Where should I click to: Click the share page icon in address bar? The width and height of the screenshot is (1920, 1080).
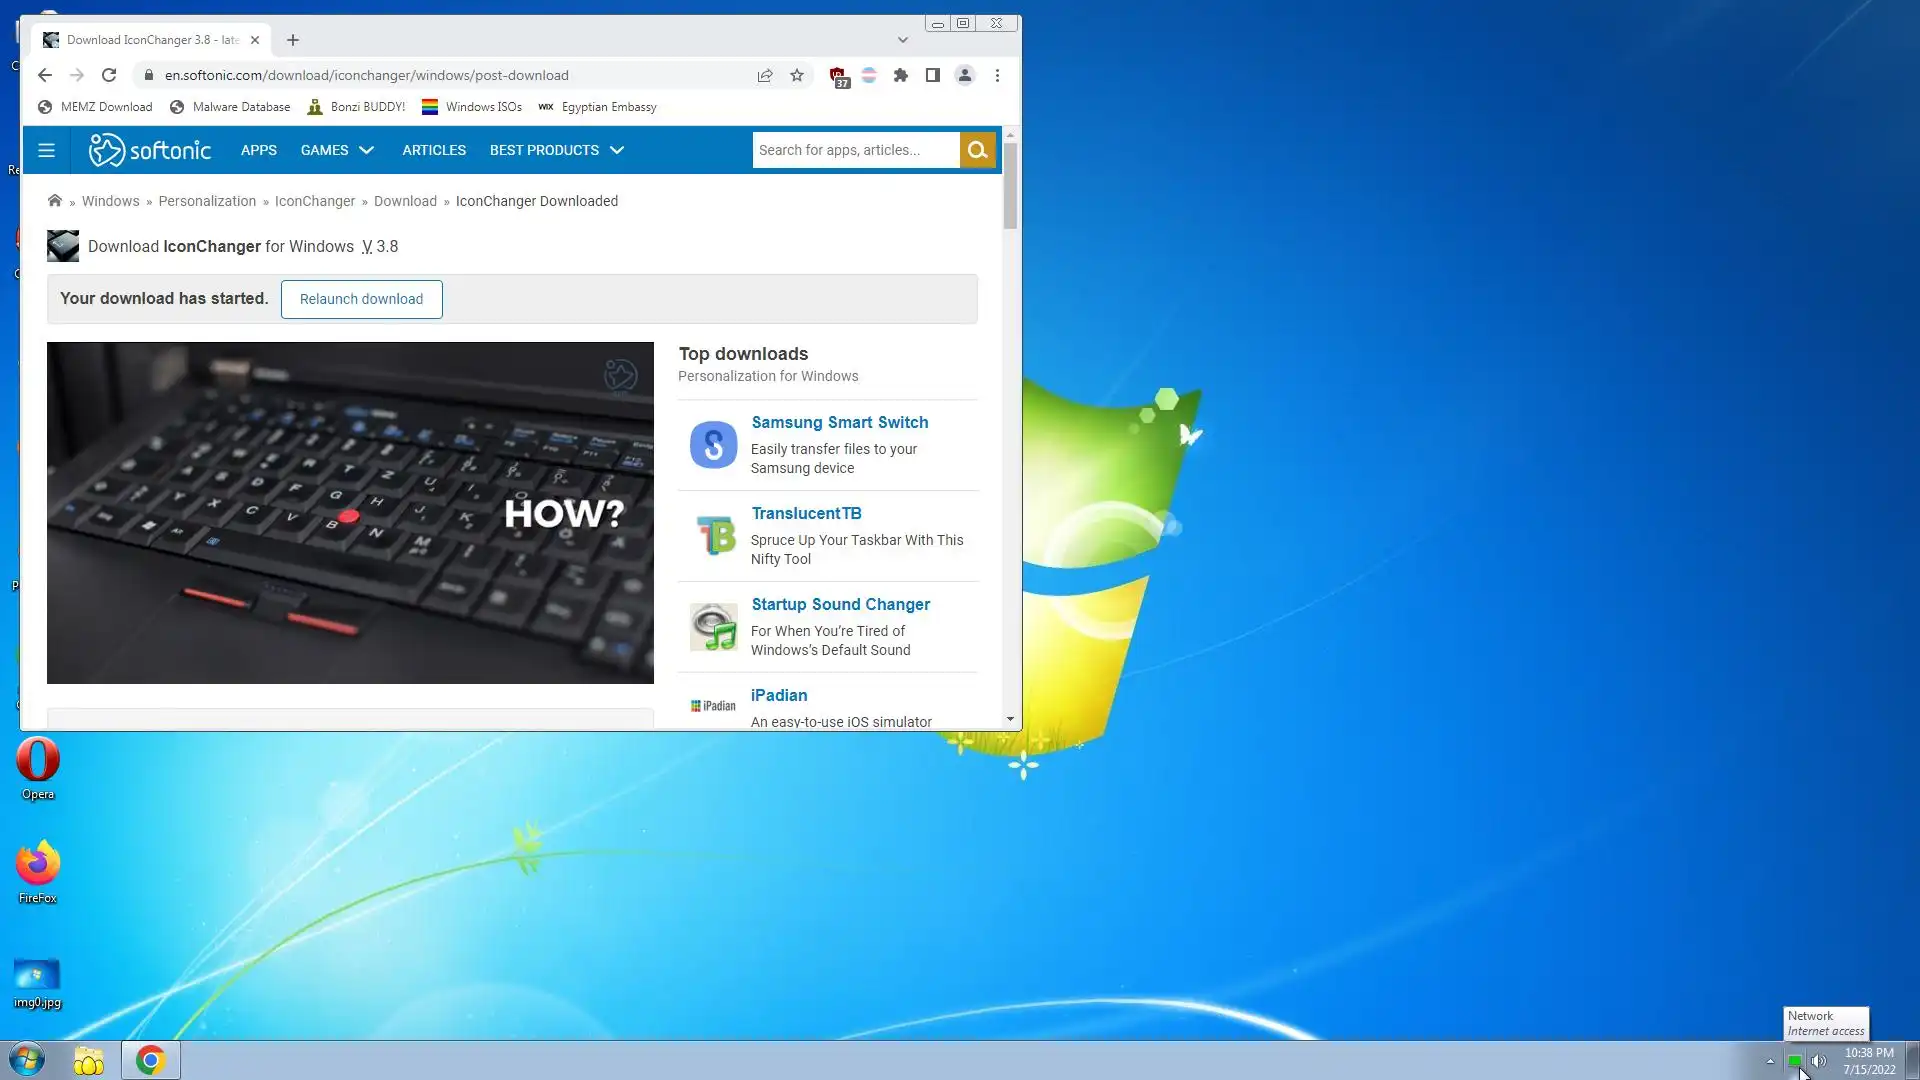(x=765, y=75)
